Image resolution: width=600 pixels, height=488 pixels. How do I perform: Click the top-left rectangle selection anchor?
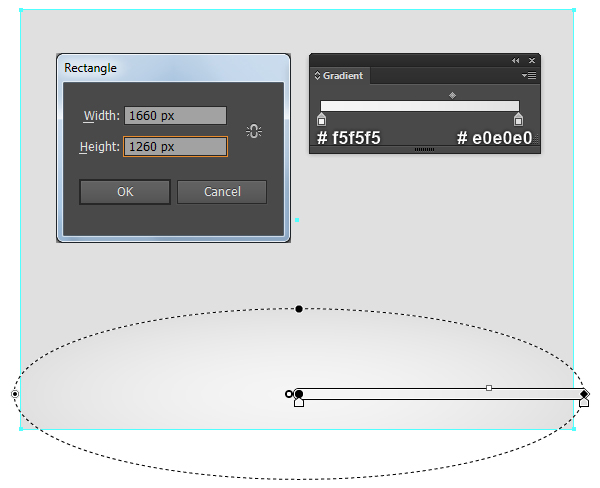[x=21, y=10]
